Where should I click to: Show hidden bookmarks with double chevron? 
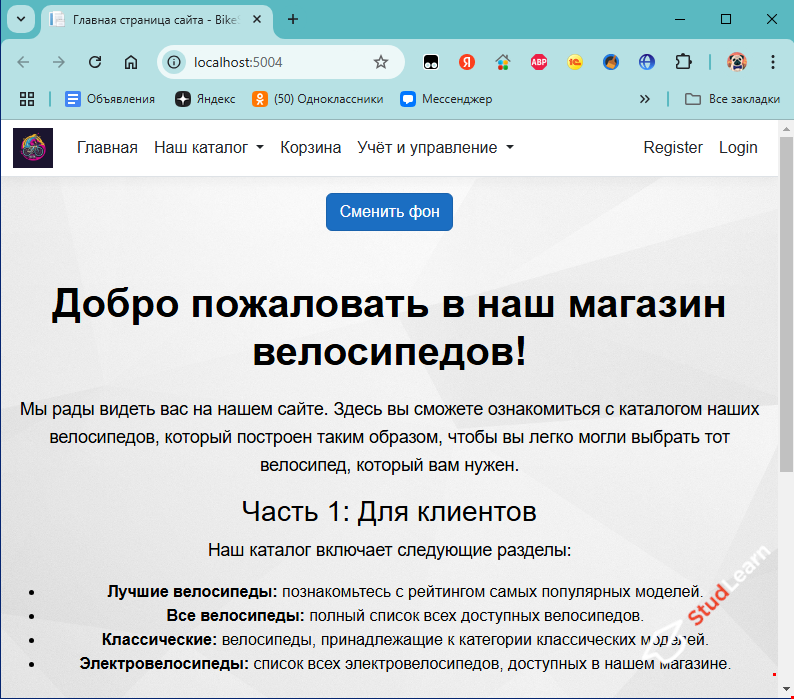[x=645, y=99]
